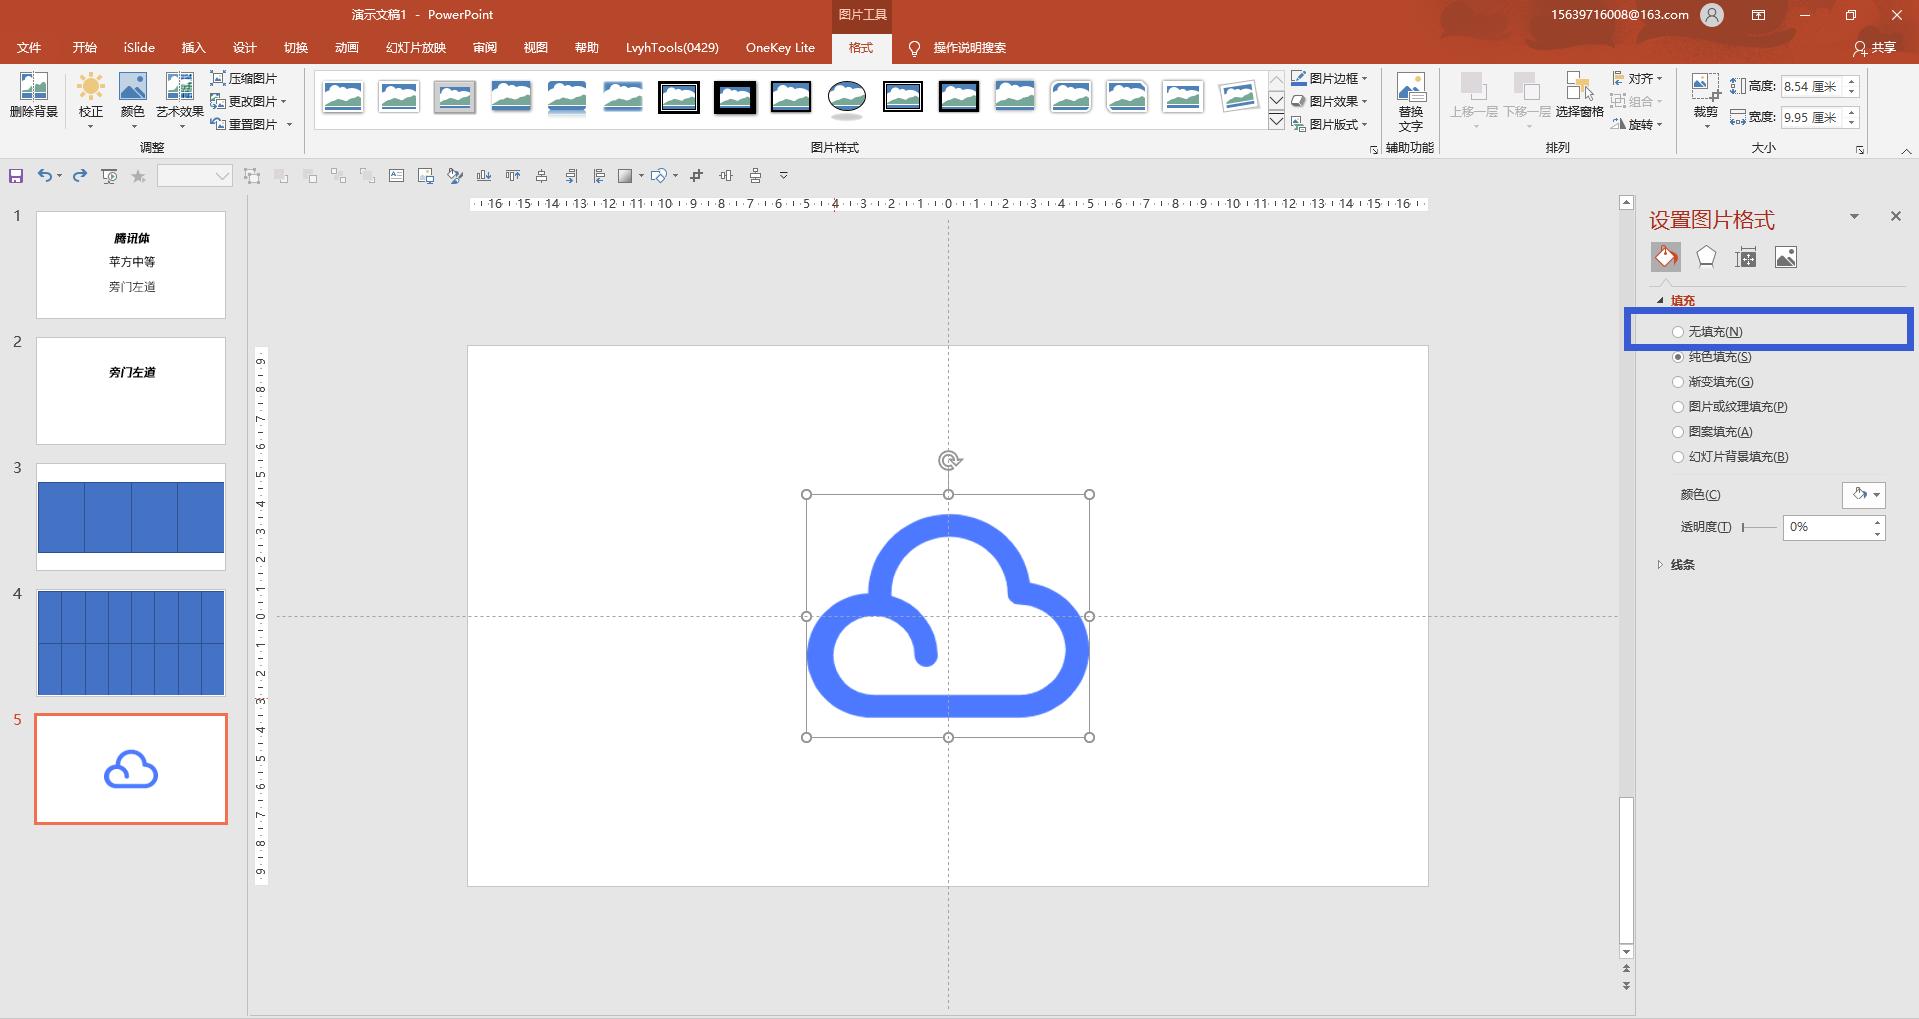Open the 颜色 picture color tool

point(133,100)
